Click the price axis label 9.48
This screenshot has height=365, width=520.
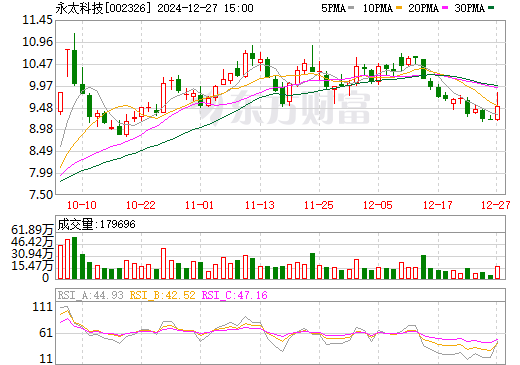click(x=41, y=107)
